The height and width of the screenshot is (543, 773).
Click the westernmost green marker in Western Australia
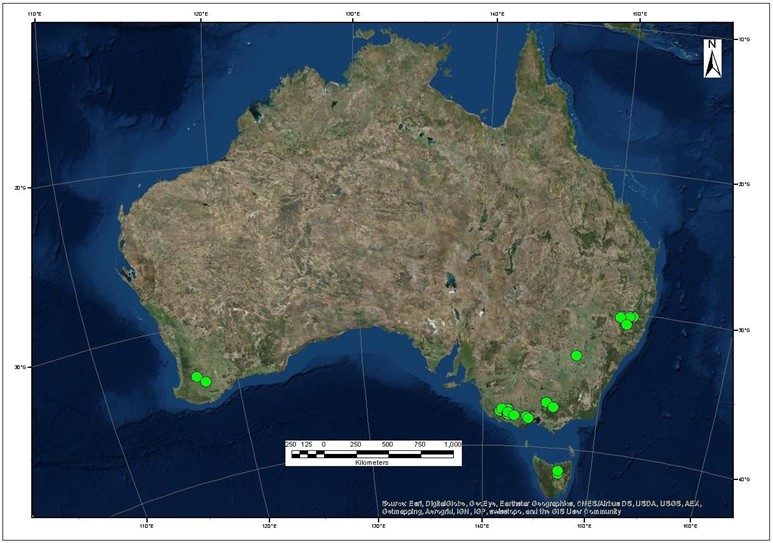pyautogui.click(x=197, y=377)
